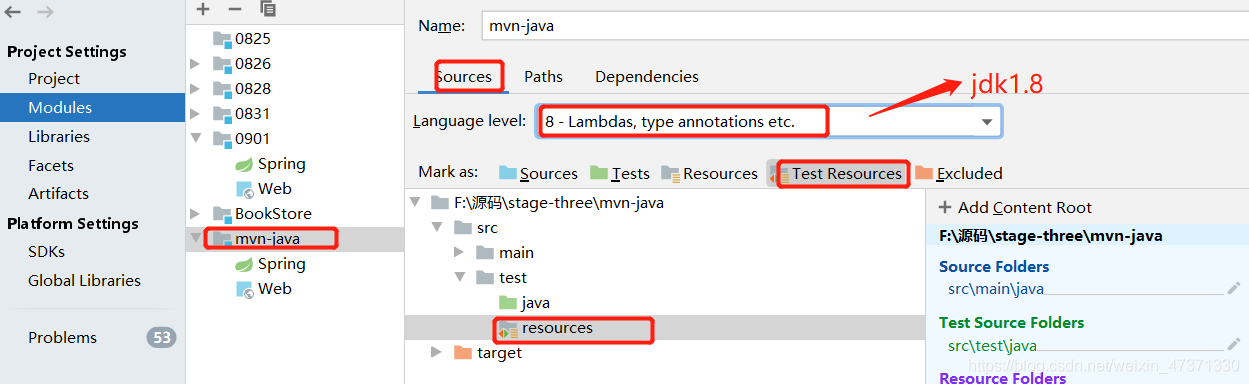Screen dimensions: 1249x384
Task: Click the orange target folder icon
Action: click(x=462, y=353)
